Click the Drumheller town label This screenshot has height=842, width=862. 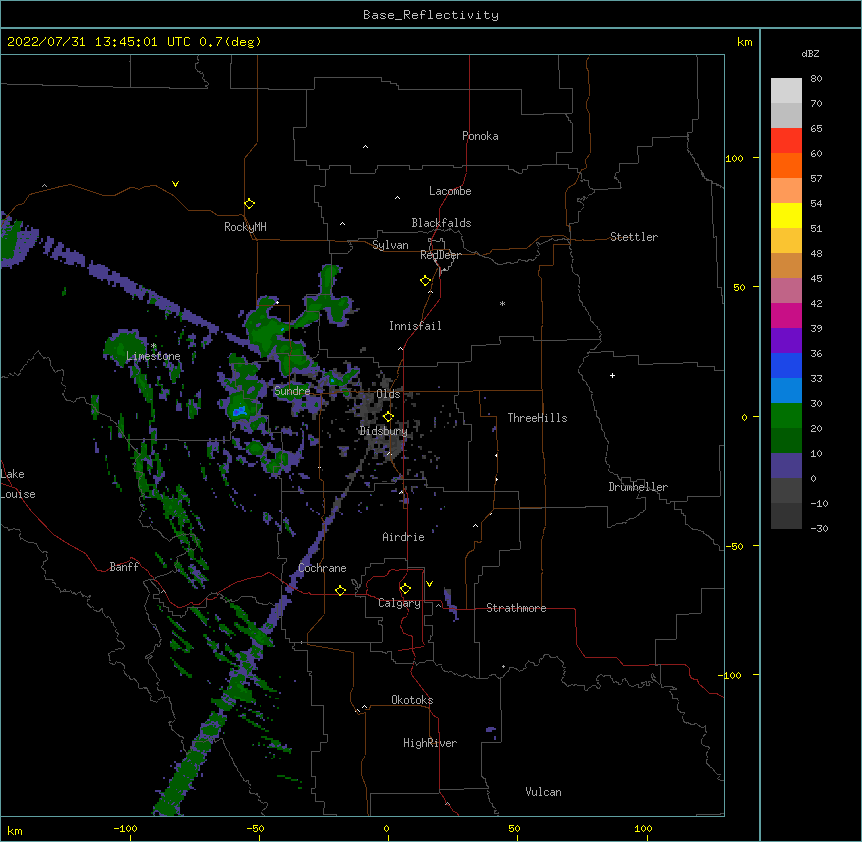click(x=638, y=487)
